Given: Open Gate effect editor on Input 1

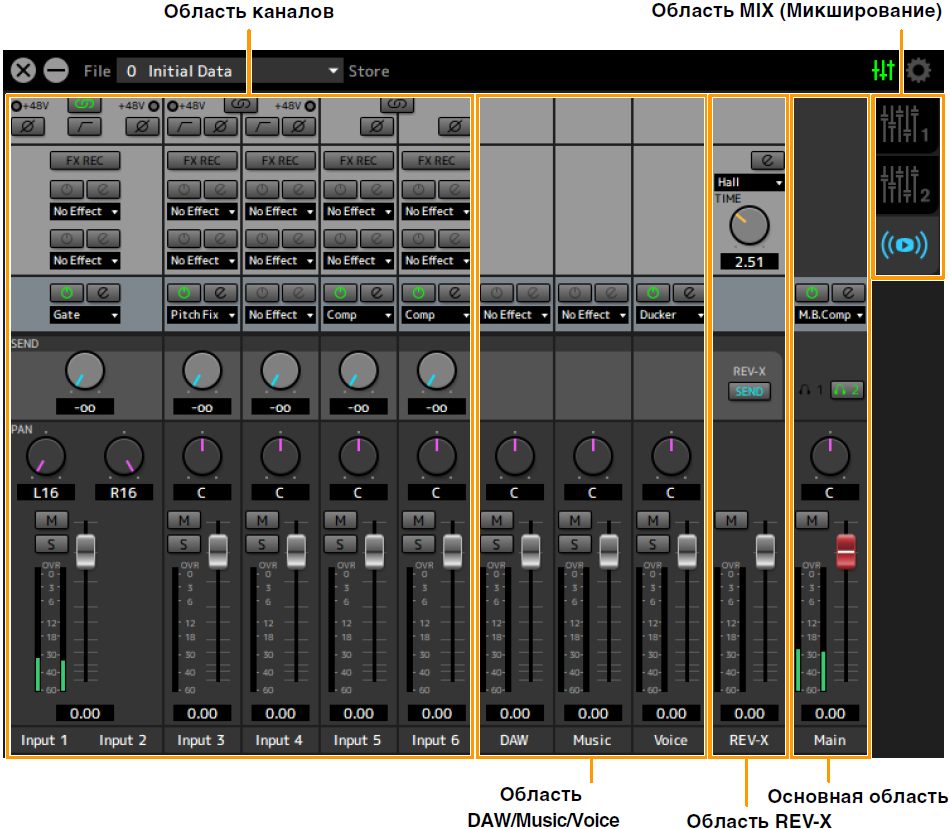Looking at the screenshot, I should point(103,293).
